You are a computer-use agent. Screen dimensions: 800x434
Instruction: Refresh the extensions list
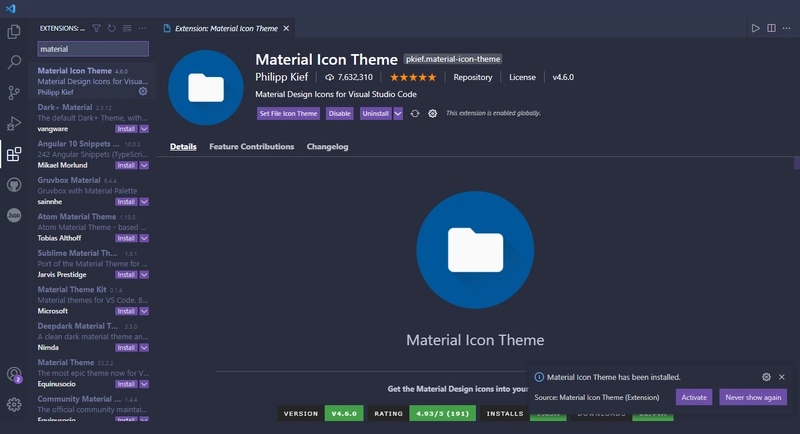point(112,29)
